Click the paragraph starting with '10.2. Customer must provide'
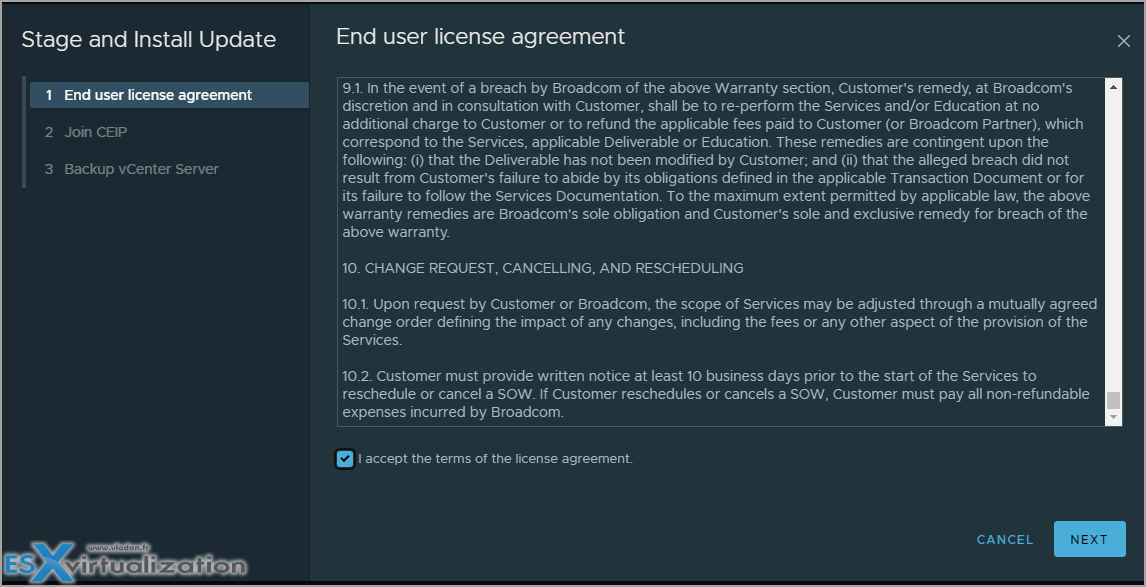The width and height of the screenshot is (1146, 587). pyautogui.click(x=716, y=394)
